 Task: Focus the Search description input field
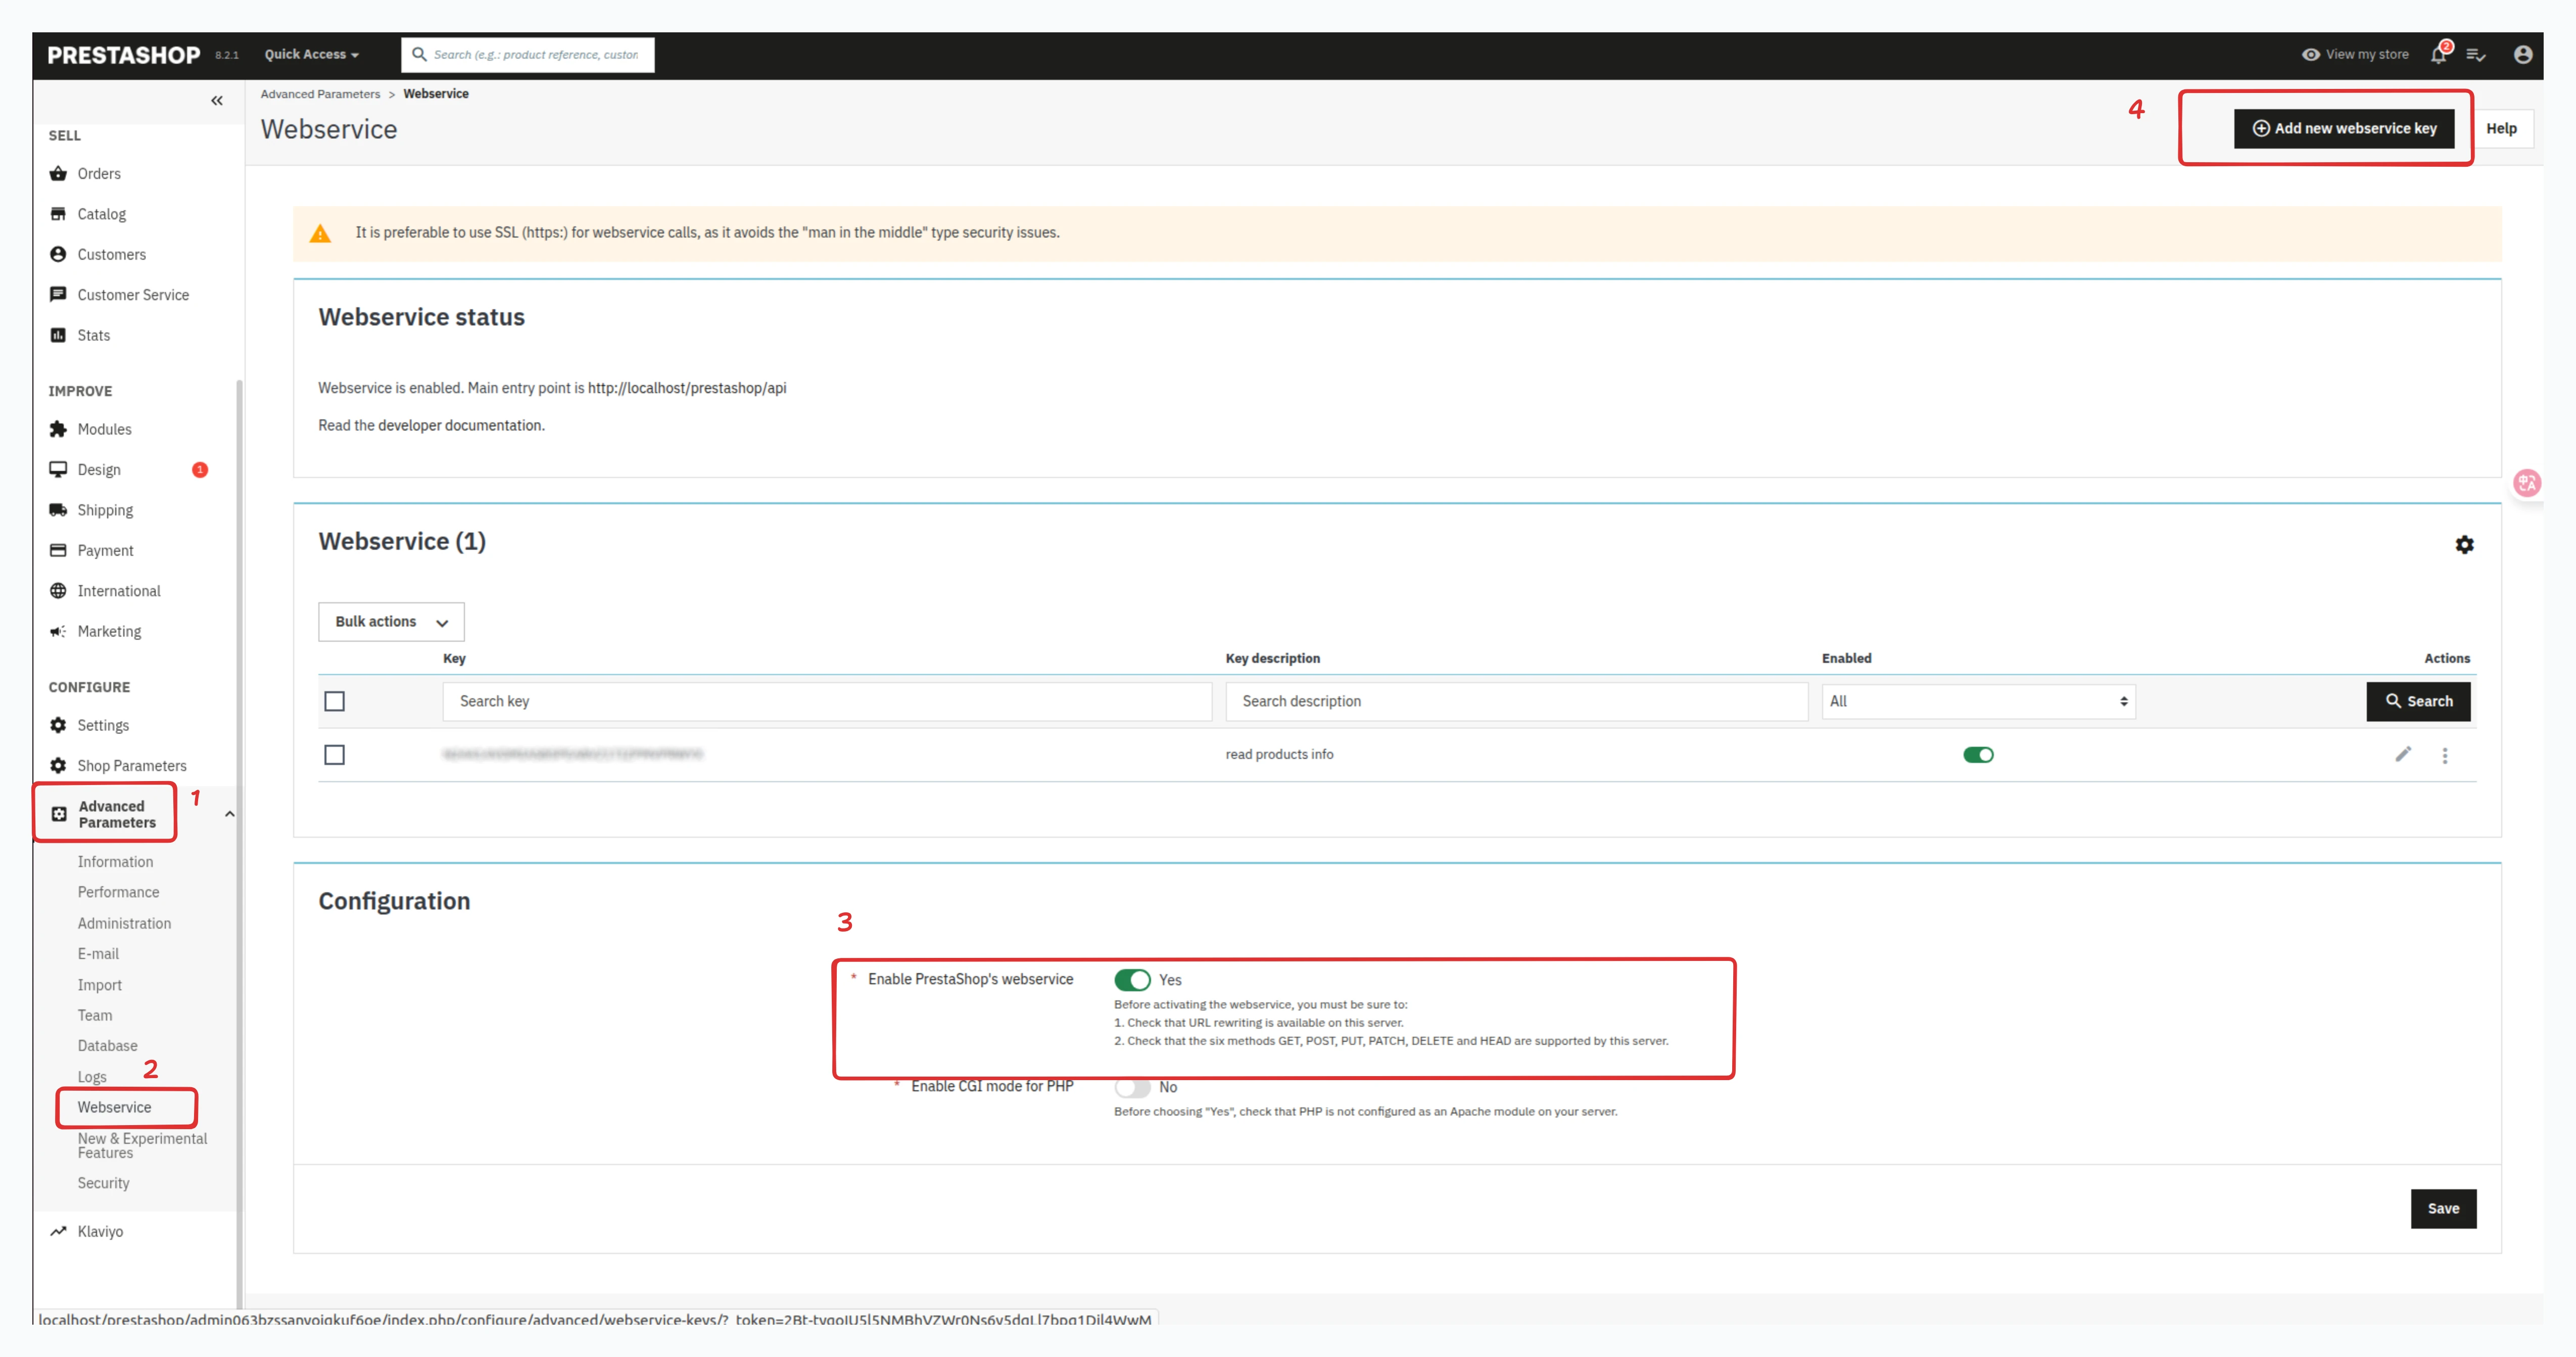point(1516,701)
